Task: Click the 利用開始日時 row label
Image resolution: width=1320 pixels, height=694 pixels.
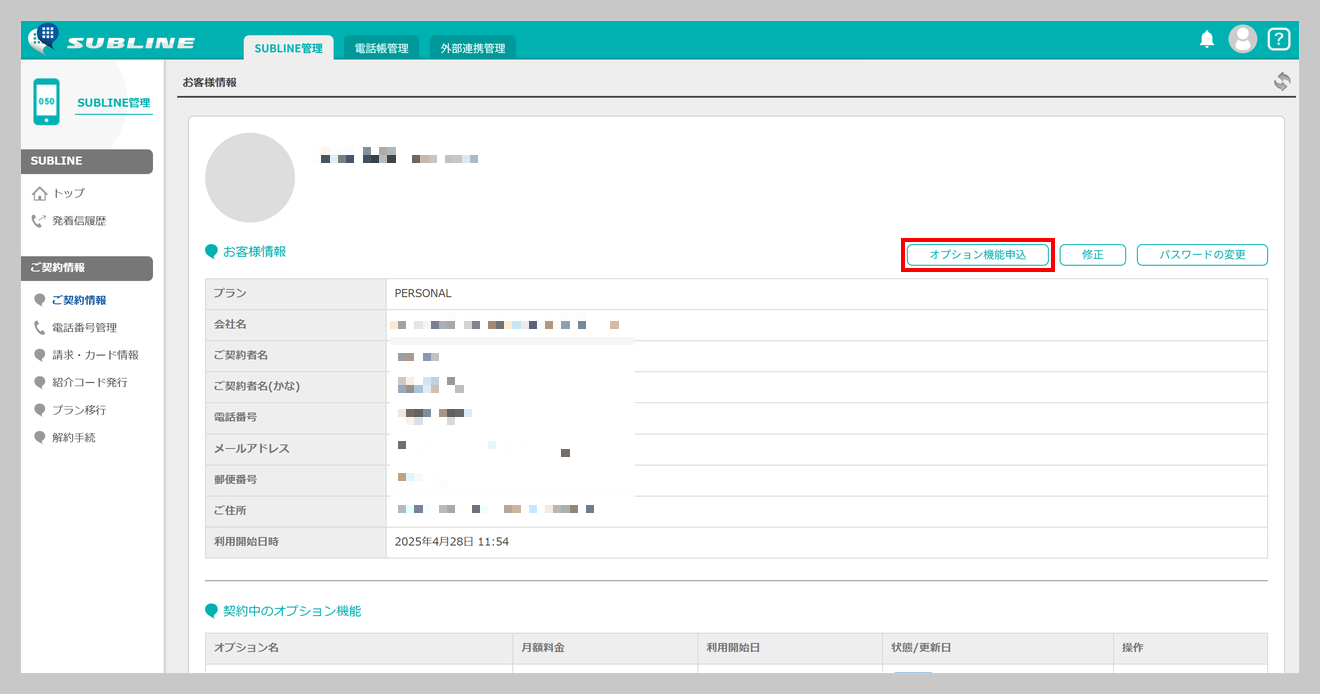Action: point(246,542)
